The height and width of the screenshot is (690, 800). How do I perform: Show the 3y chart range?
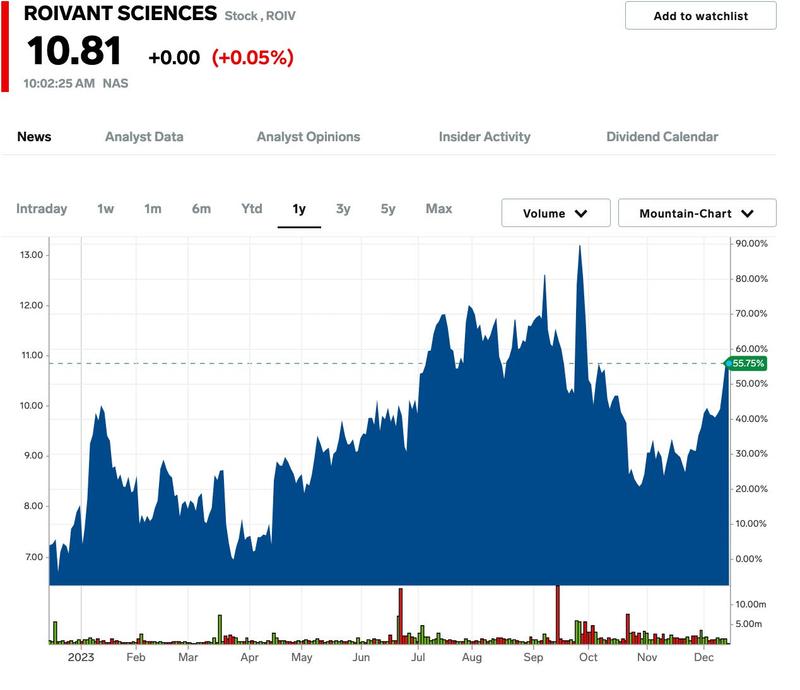pos(343,209)
